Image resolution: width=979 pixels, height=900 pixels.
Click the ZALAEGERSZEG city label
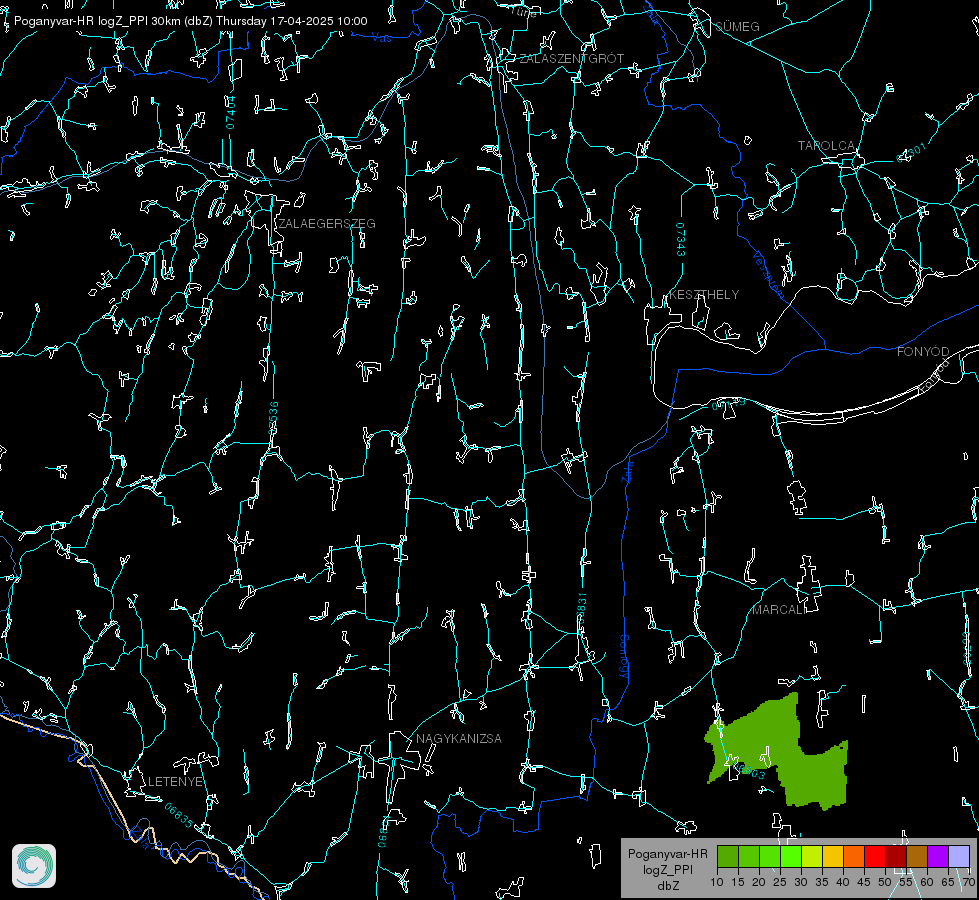click(327, 224)
